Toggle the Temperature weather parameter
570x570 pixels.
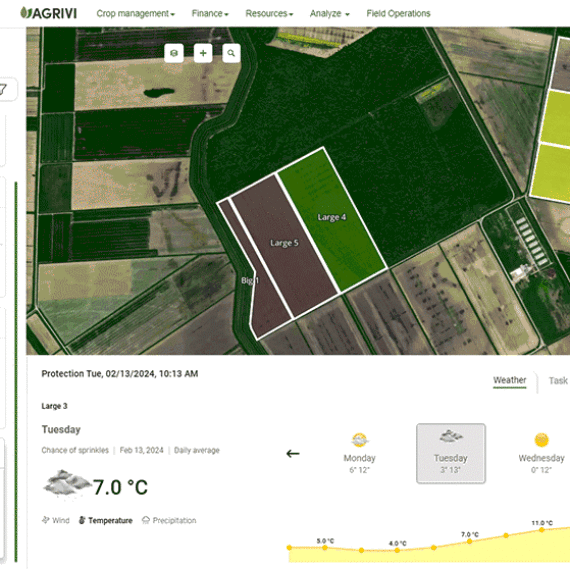tap(105, 520)
